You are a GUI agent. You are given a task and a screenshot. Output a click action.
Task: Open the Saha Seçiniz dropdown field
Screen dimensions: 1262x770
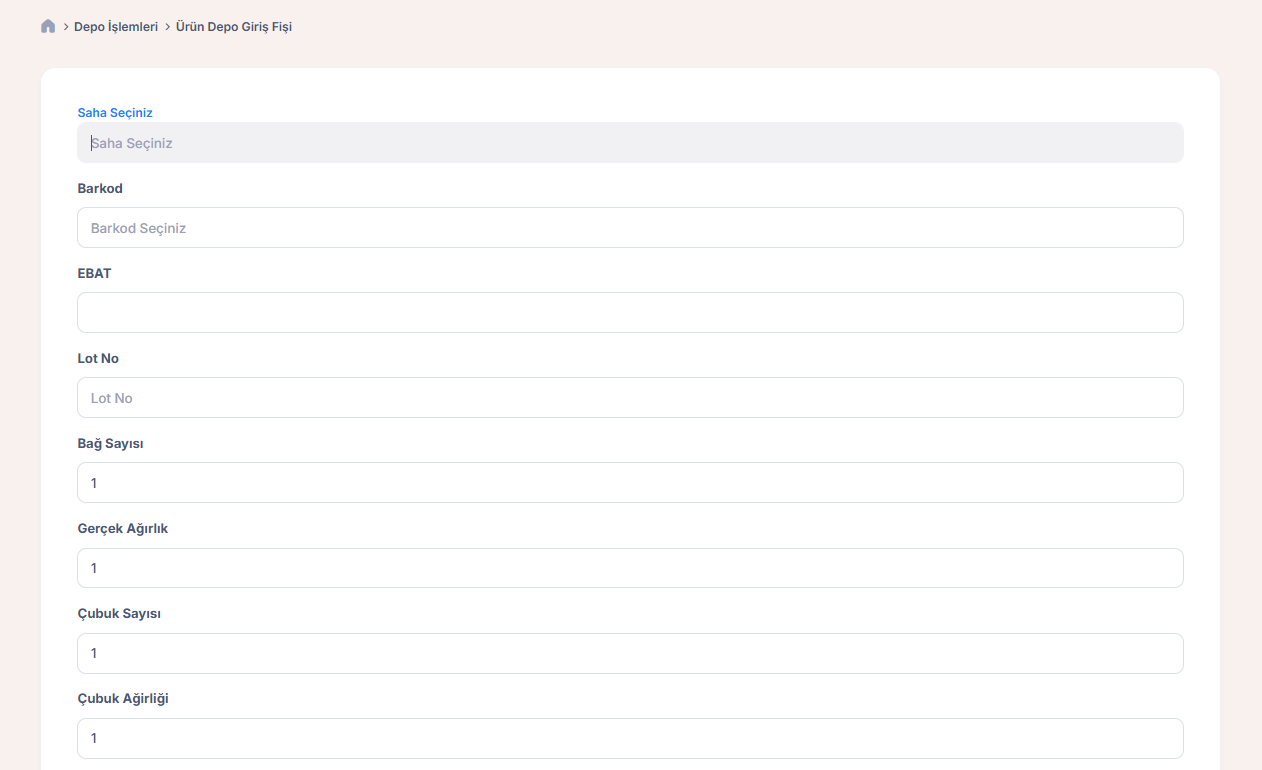point(630,143)
